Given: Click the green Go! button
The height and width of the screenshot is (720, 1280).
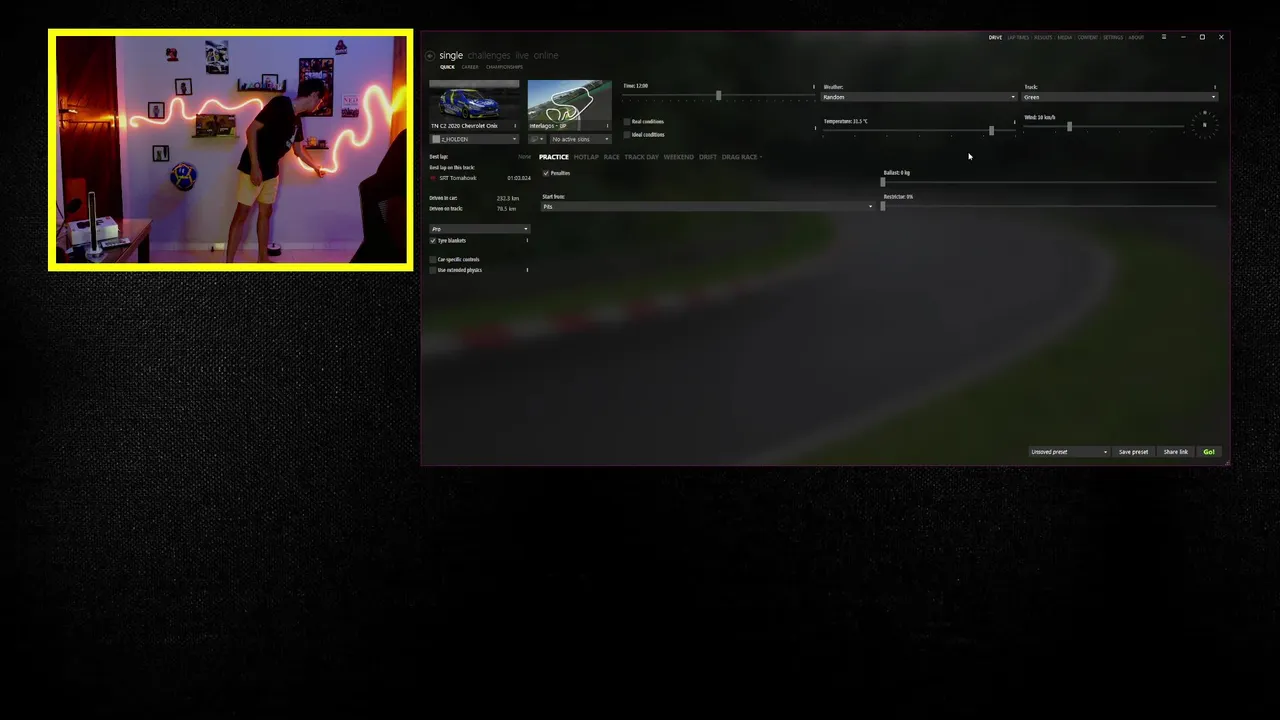Looking at the screenshot, I should [1209, 452].
